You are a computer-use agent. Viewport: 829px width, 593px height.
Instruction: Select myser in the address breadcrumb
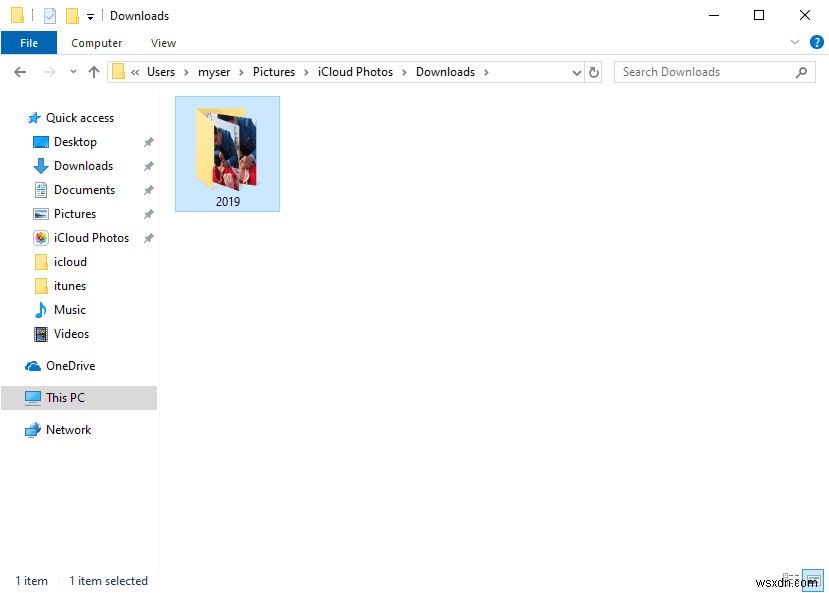(x=214, y=72)
